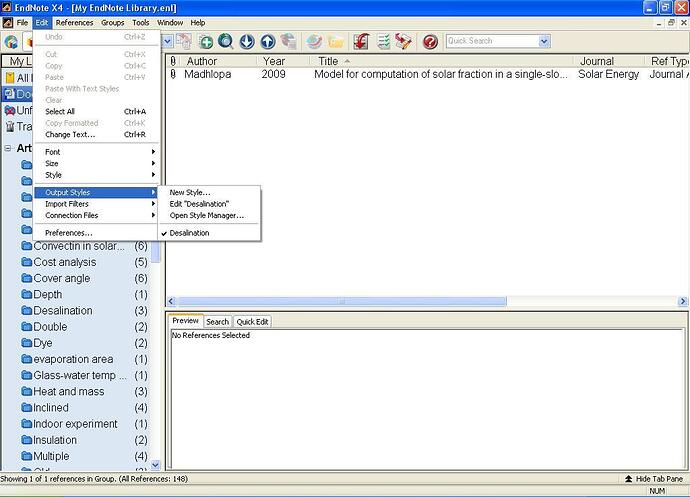
Task: Click the paperclip attachment column header
Action: click(173, 61)
